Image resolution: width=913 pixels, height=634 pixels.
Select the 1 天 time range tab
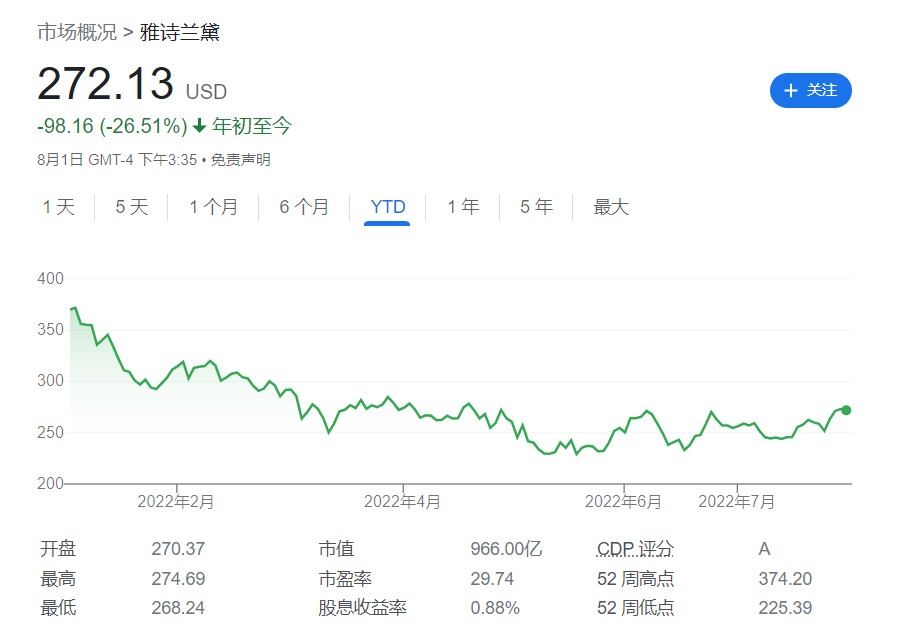pyautogui.click(x=59, y=207)
